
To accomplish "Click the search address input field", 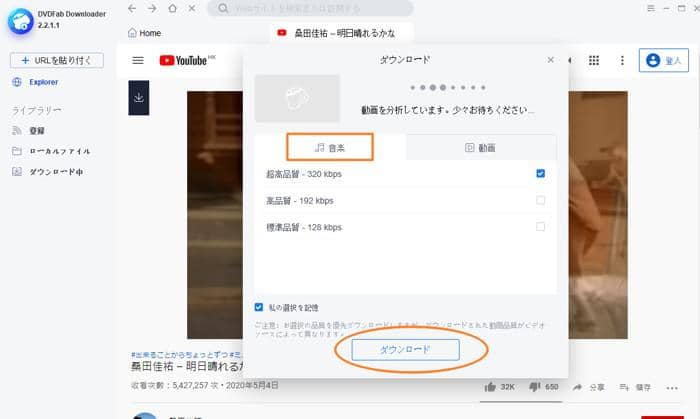I will pyautogui.click(x=310, y=8).
